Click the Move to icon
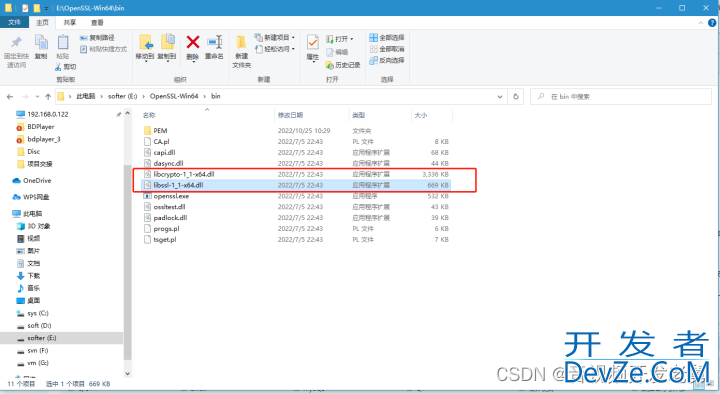 pos(145,42)
